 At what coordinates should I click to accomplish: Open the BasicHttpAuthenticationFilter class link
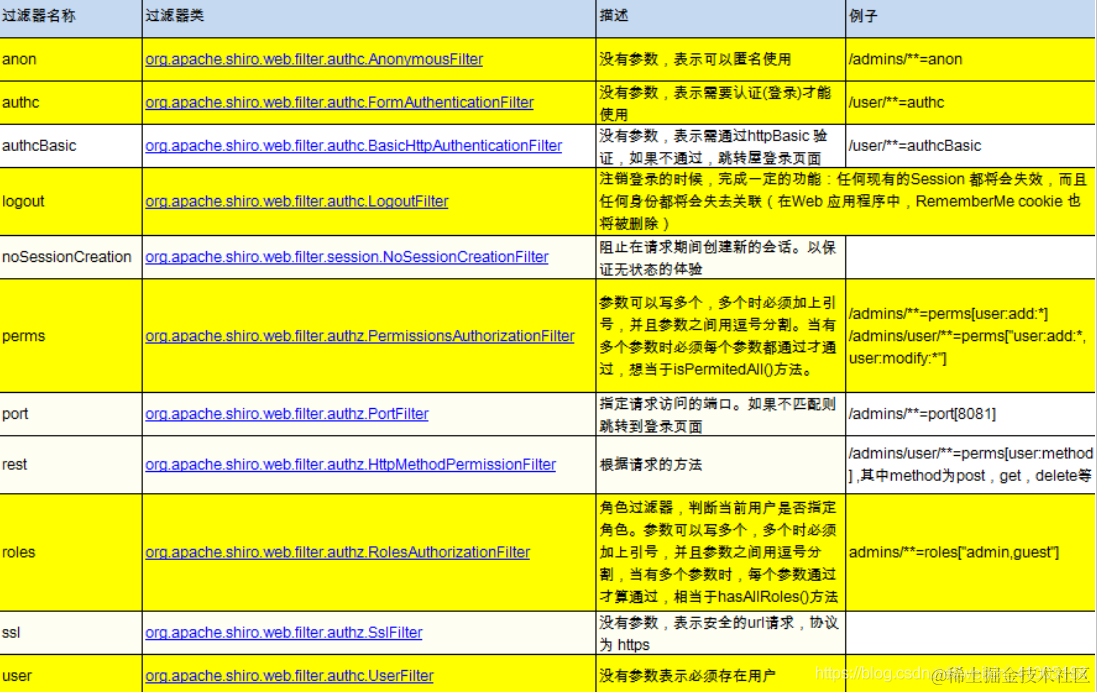(x=352, y=145)
